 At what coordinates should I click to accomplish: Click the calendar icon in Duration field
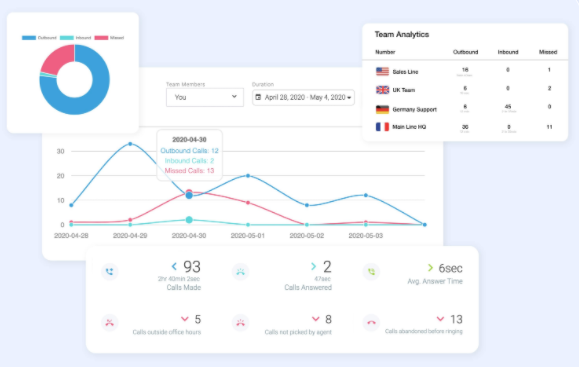click(258, 97)
